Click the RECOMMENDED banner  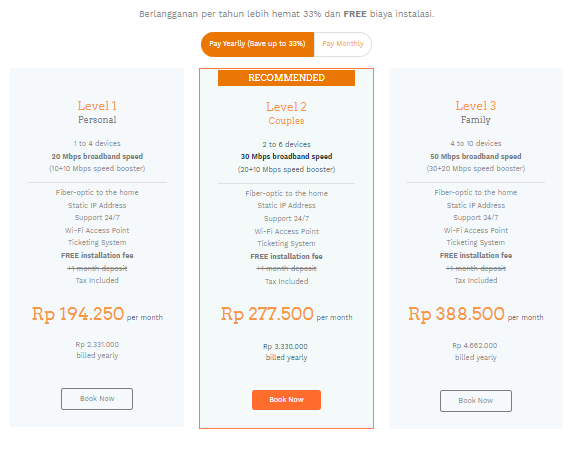coord(286,78)
